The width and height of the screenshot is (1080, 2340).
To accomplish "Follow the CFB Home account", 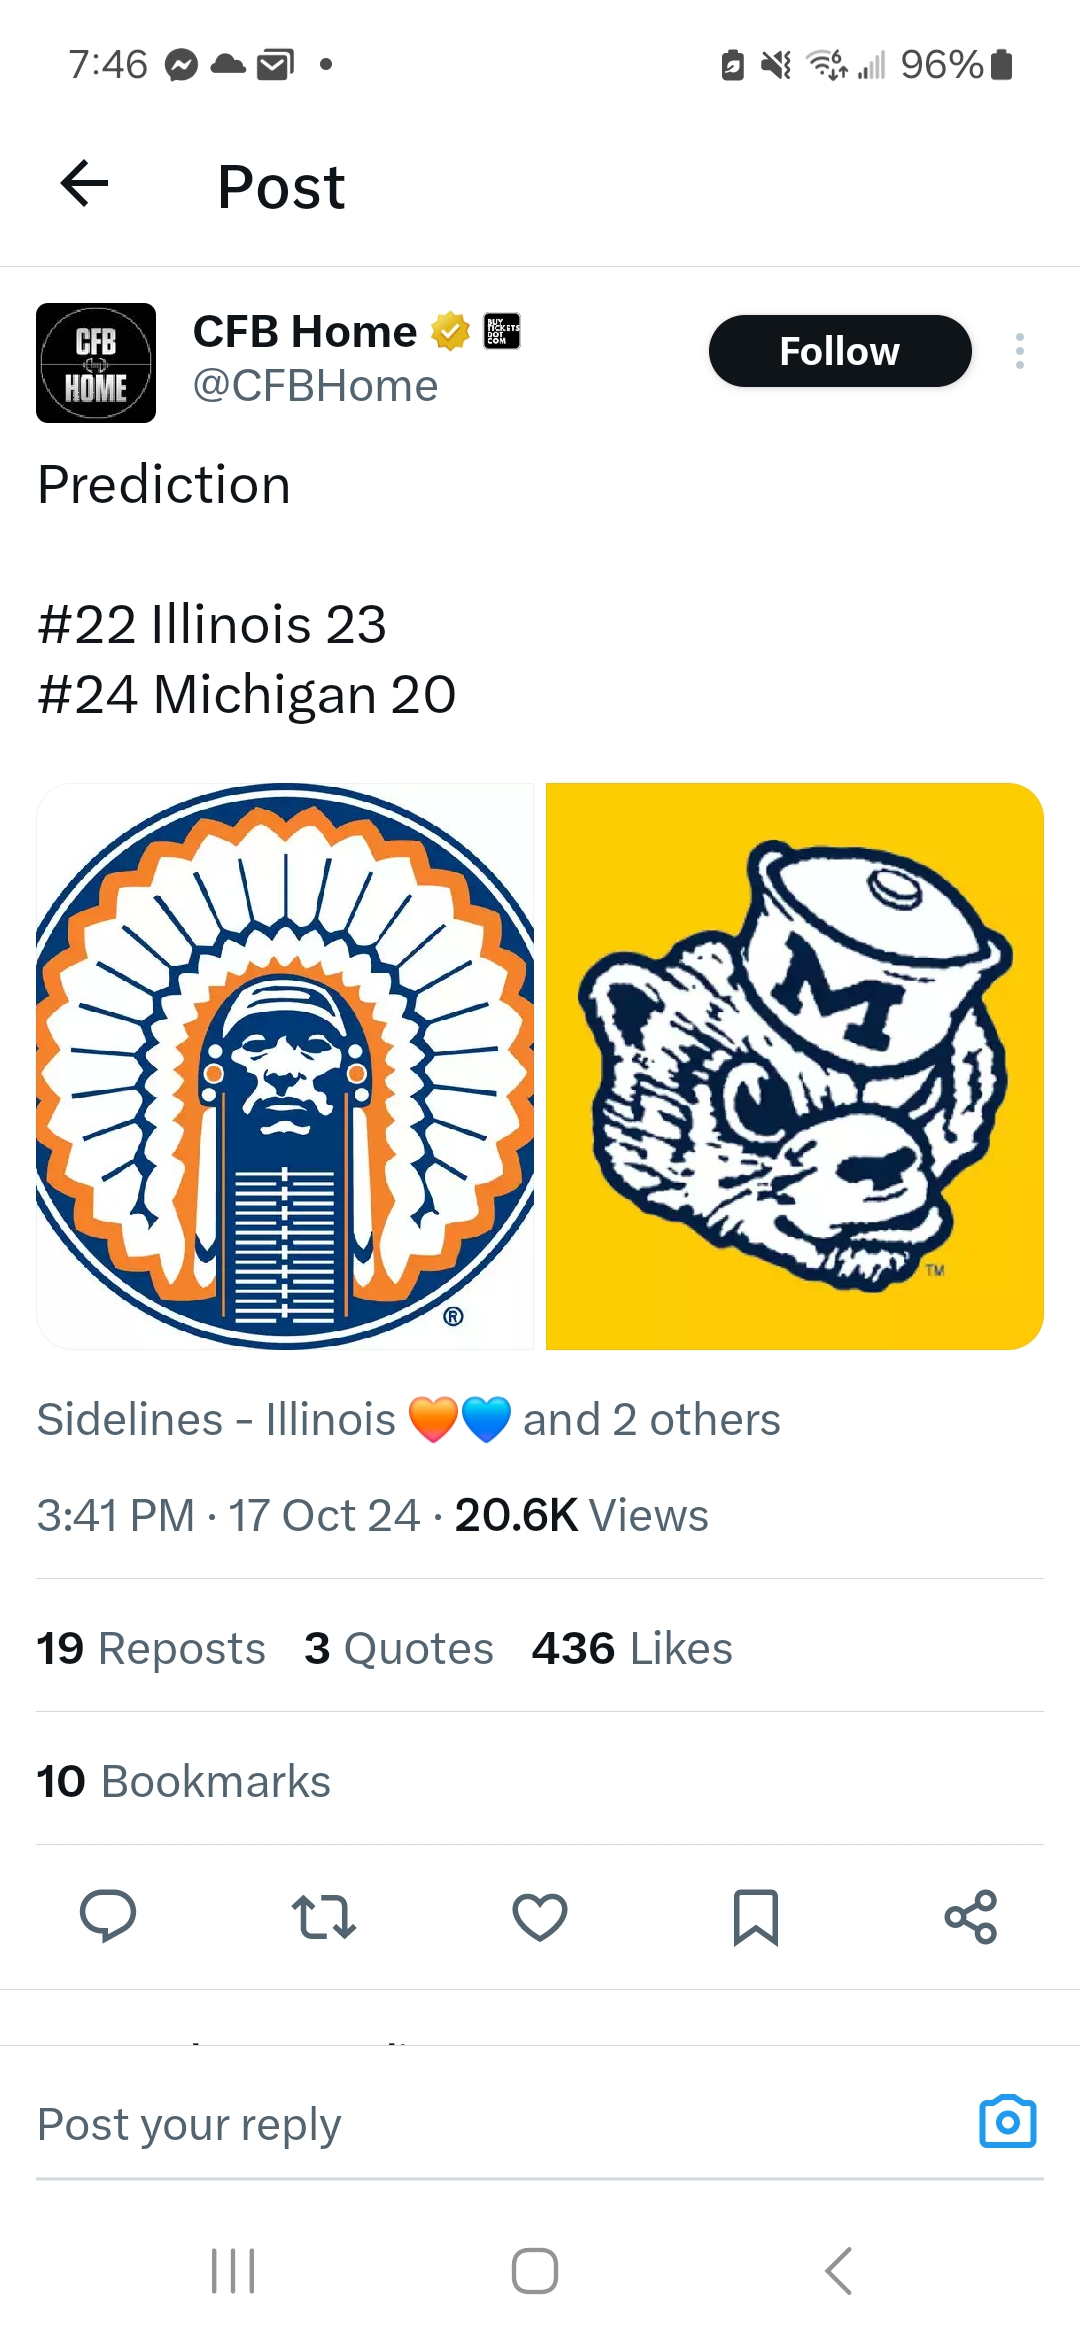I will [839, 351].
